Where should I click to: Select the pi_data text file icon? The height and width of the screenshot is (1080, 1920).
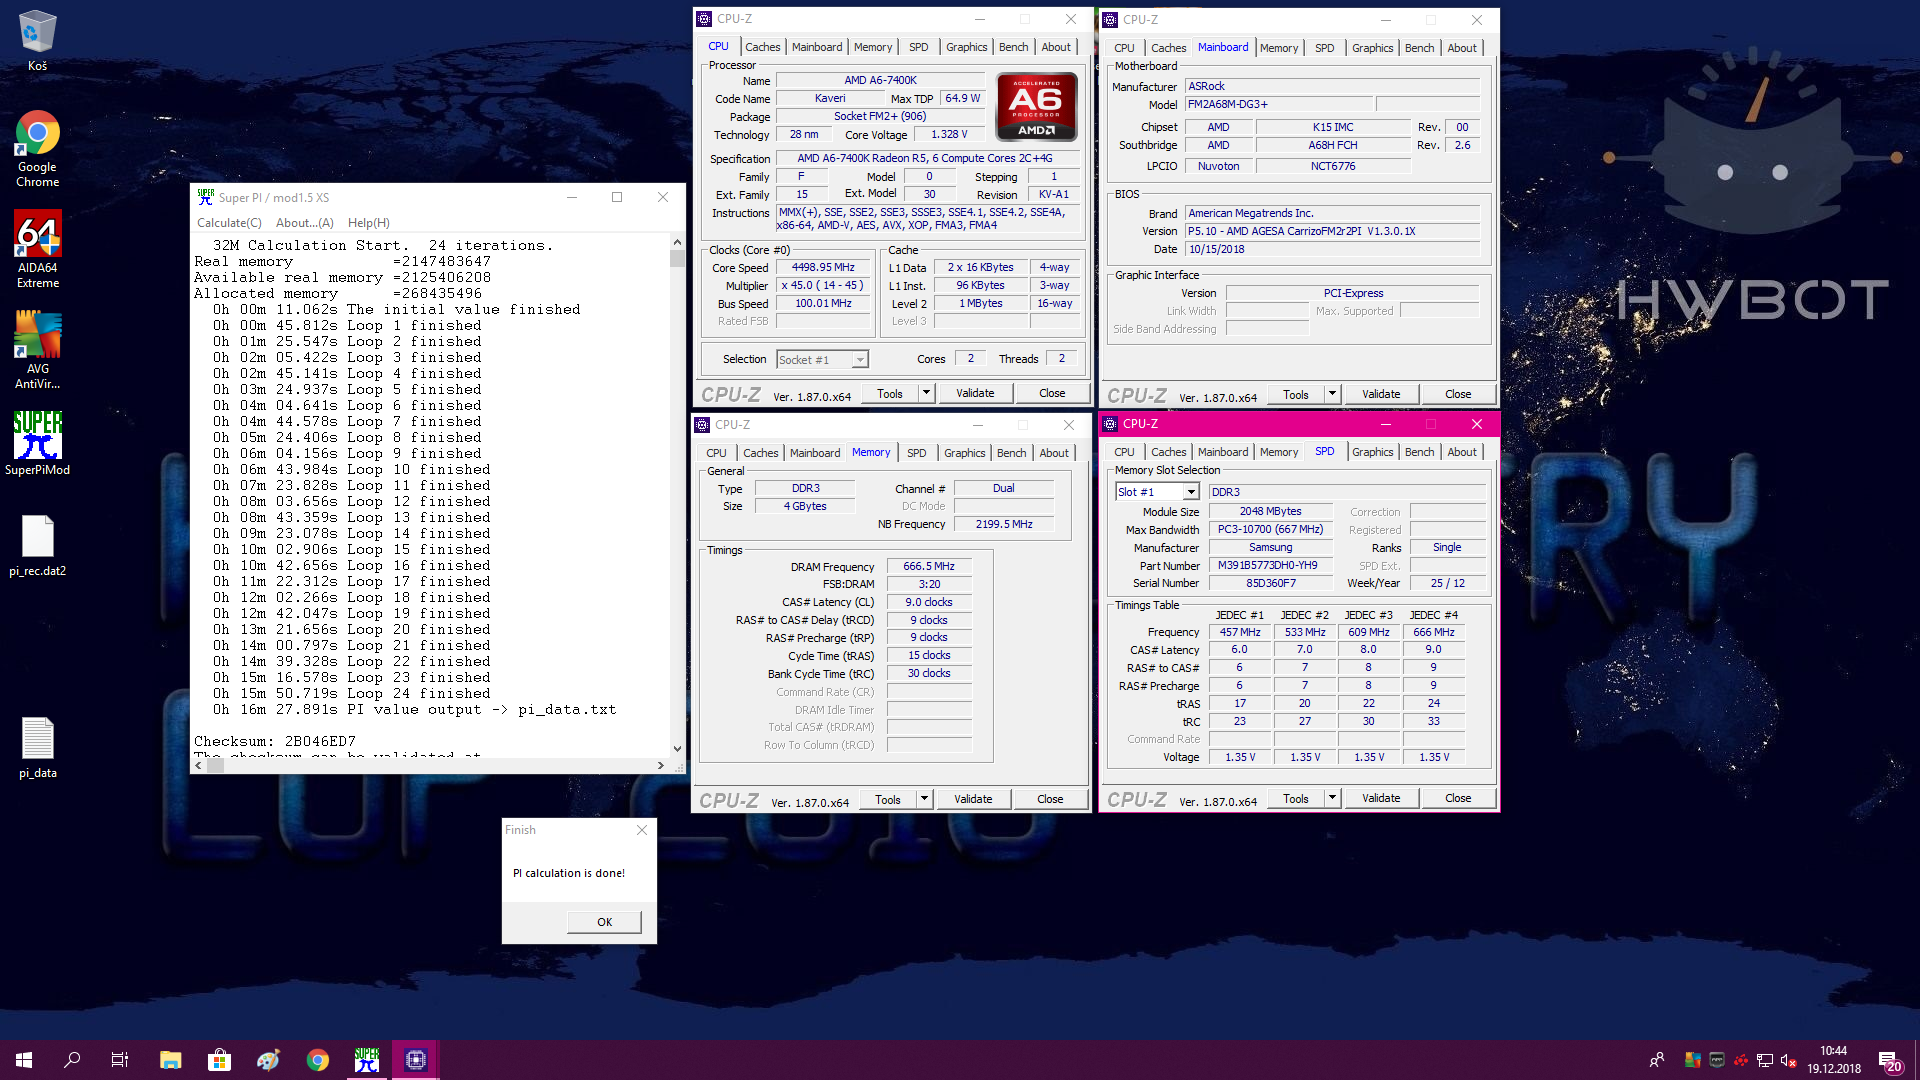coord(37,748)
